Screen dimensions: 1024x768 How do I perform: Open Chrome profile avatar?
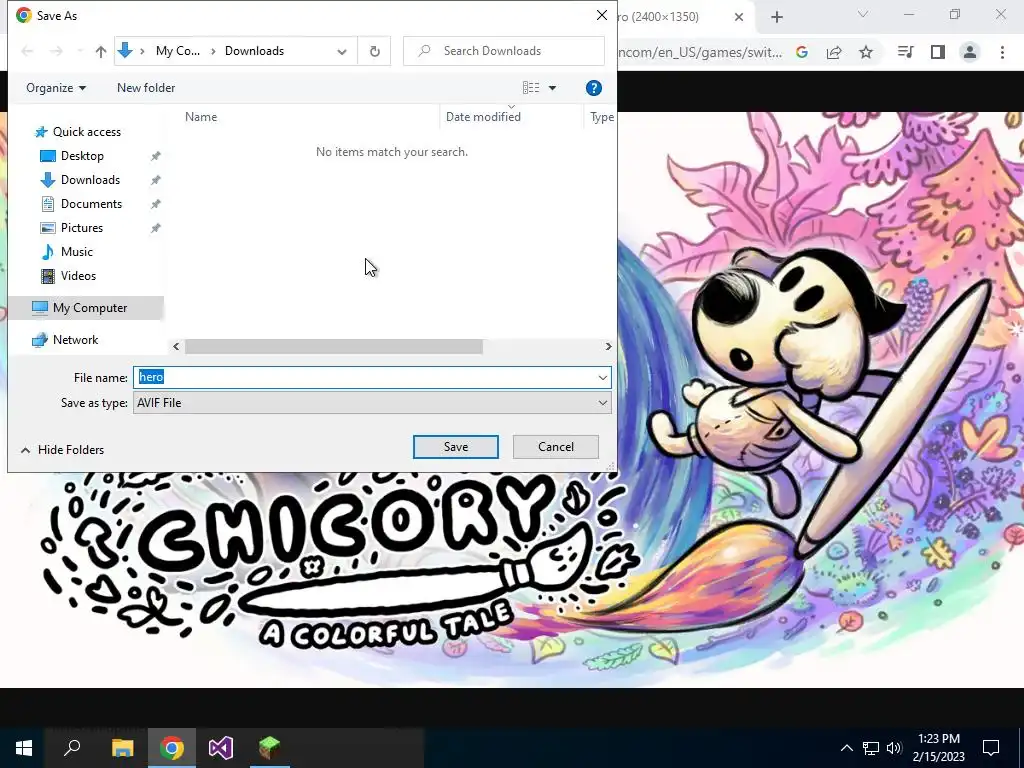click(x=970, y=52)
